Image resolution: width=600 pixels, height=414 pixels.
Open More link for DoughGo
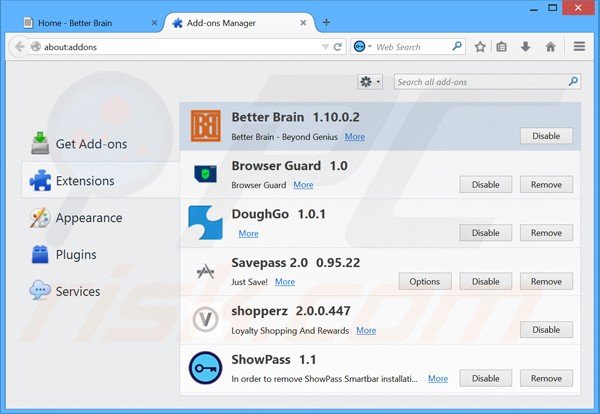tap(248, 233)
